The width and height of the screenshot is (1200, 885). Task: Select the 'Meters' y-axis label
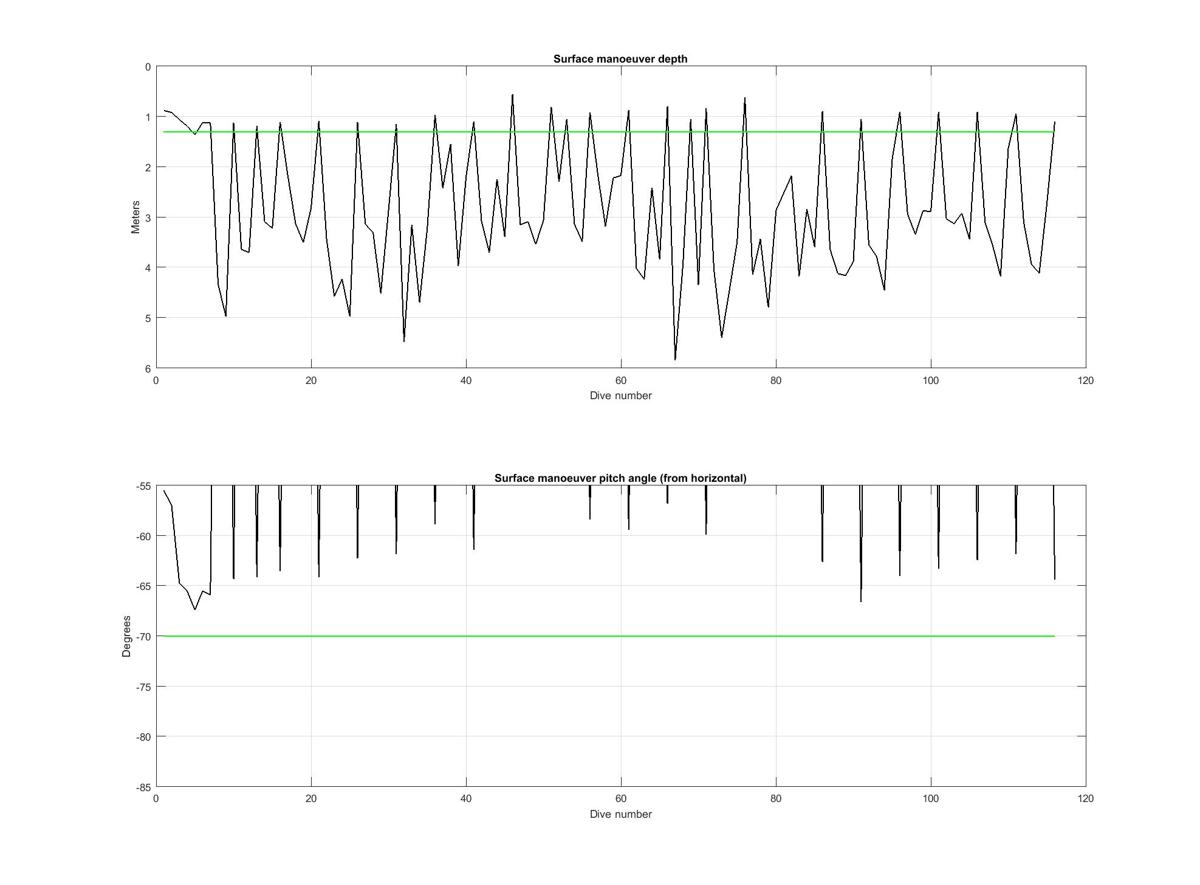point(136,217)
